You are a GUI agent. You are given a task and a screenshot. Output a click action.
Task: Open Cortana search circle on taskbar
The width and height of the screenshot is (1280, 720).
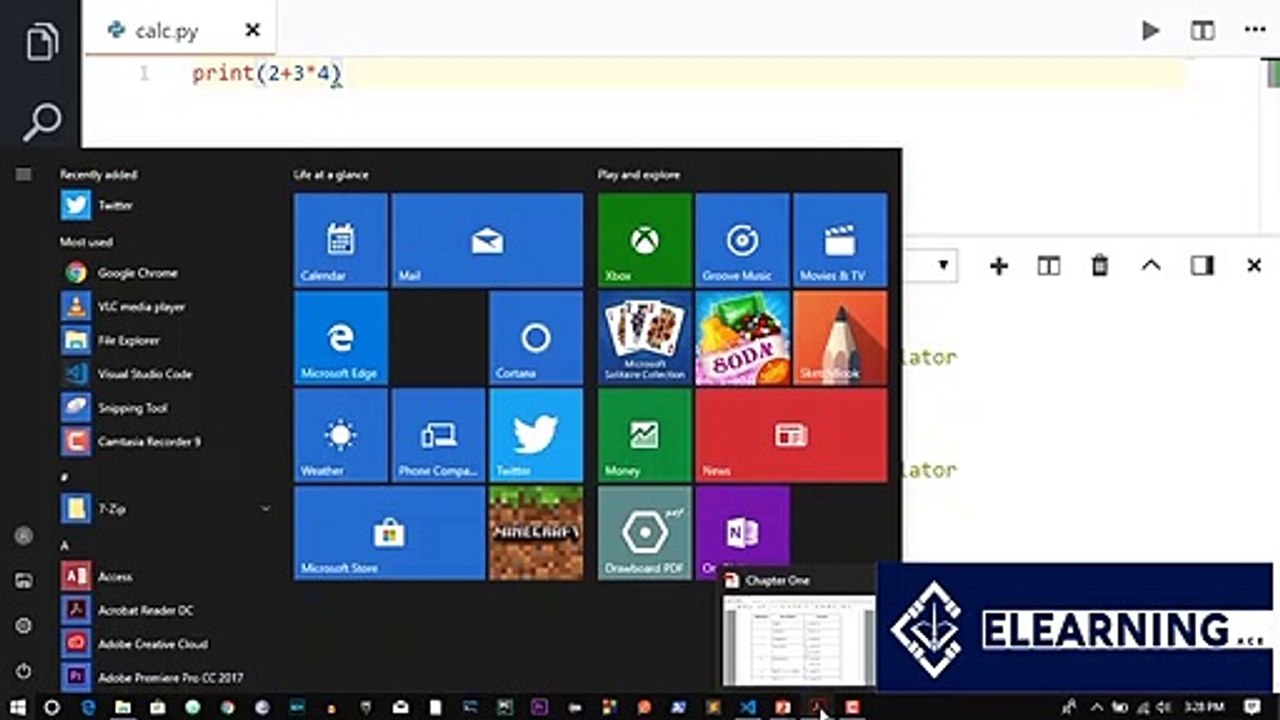pyautogui.click(x=52, y=707)
